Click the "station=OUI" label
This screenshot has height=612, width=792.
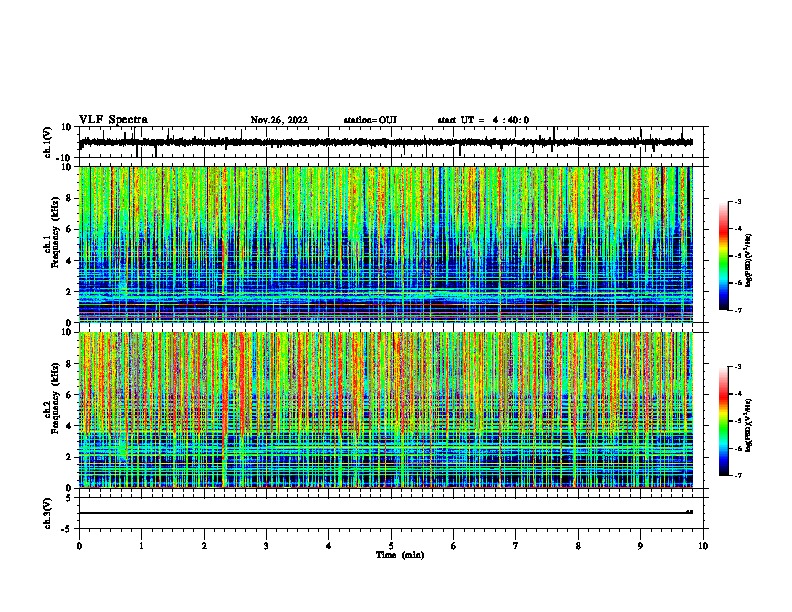coord(370,120)
